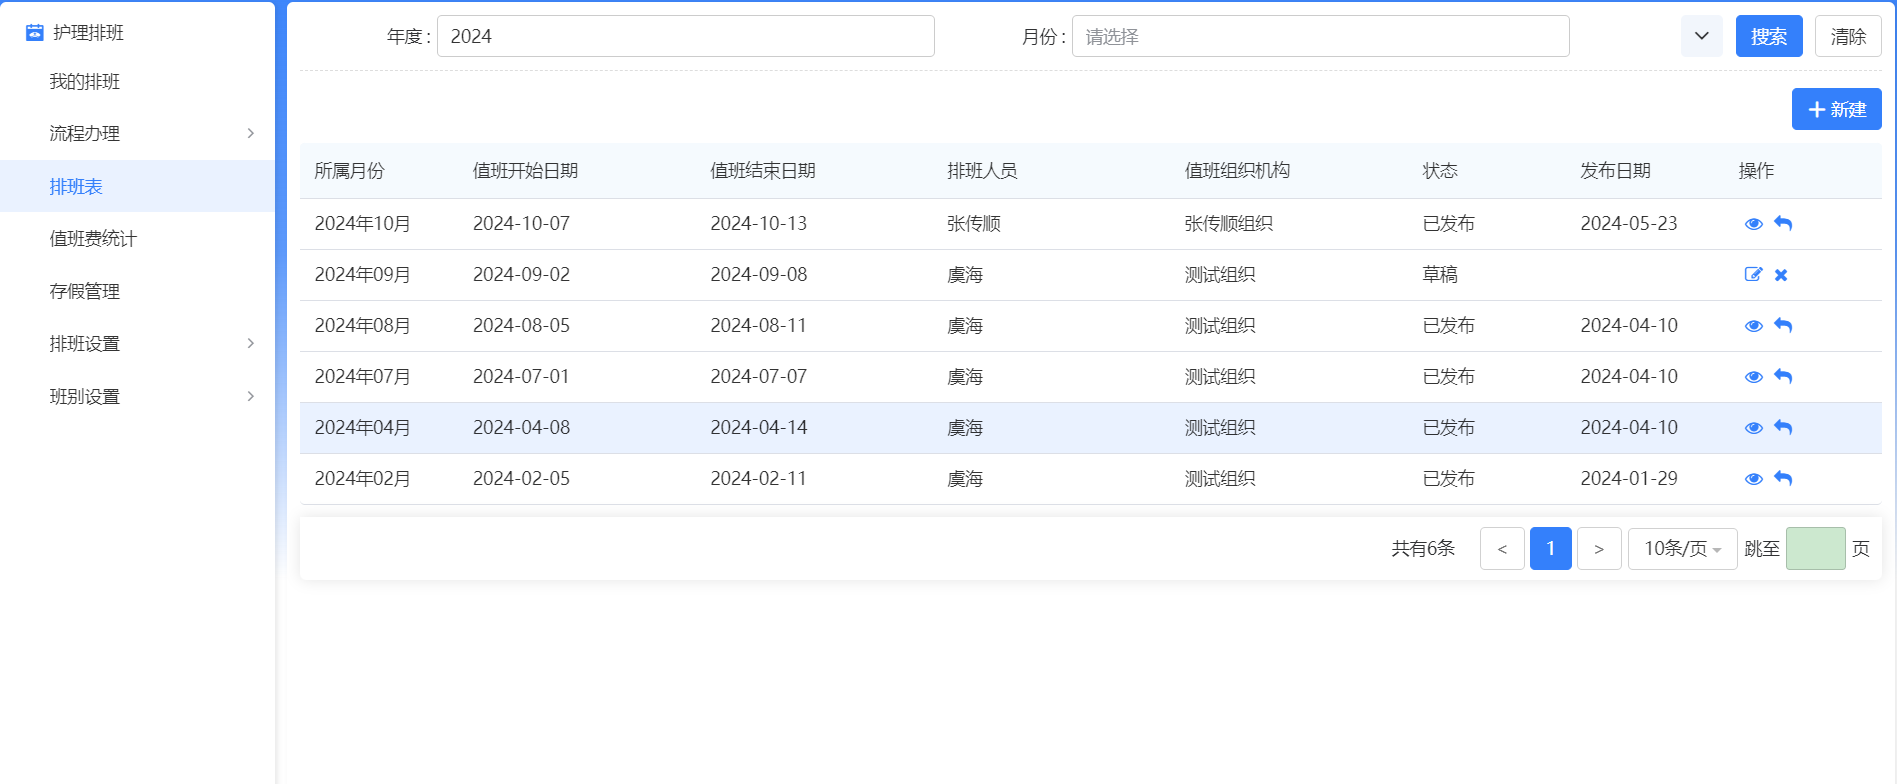Screen dimensions: 1897x784
Task: Click the 搜索 search button
Action: (1769, 36)
